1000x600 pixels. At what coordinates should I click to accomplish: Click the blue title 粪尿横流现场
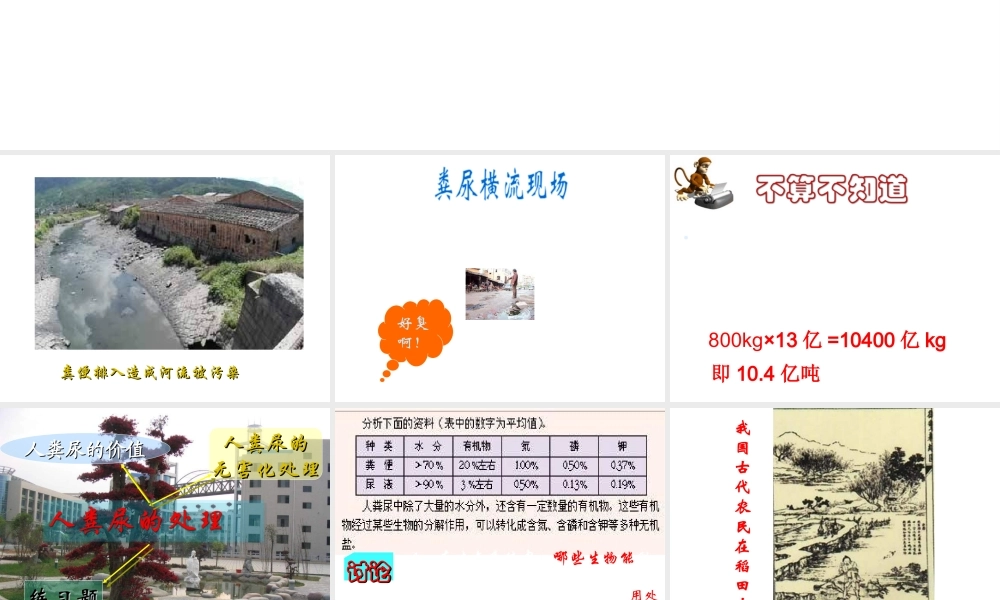click(501, 185)
